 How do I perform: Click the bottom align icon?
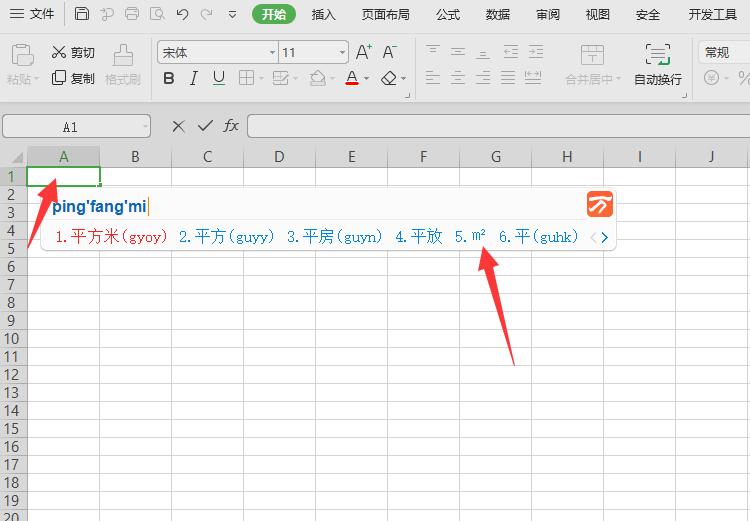483,52
